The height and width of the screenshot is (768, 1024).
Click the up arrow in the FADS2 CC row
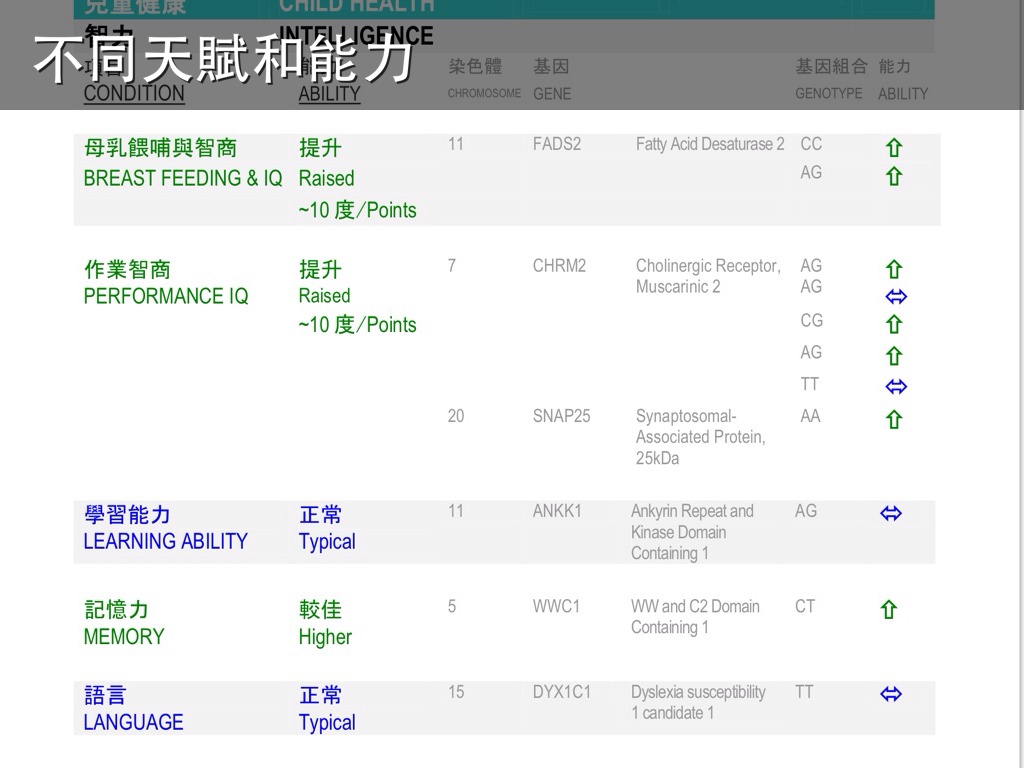[894, 148]
